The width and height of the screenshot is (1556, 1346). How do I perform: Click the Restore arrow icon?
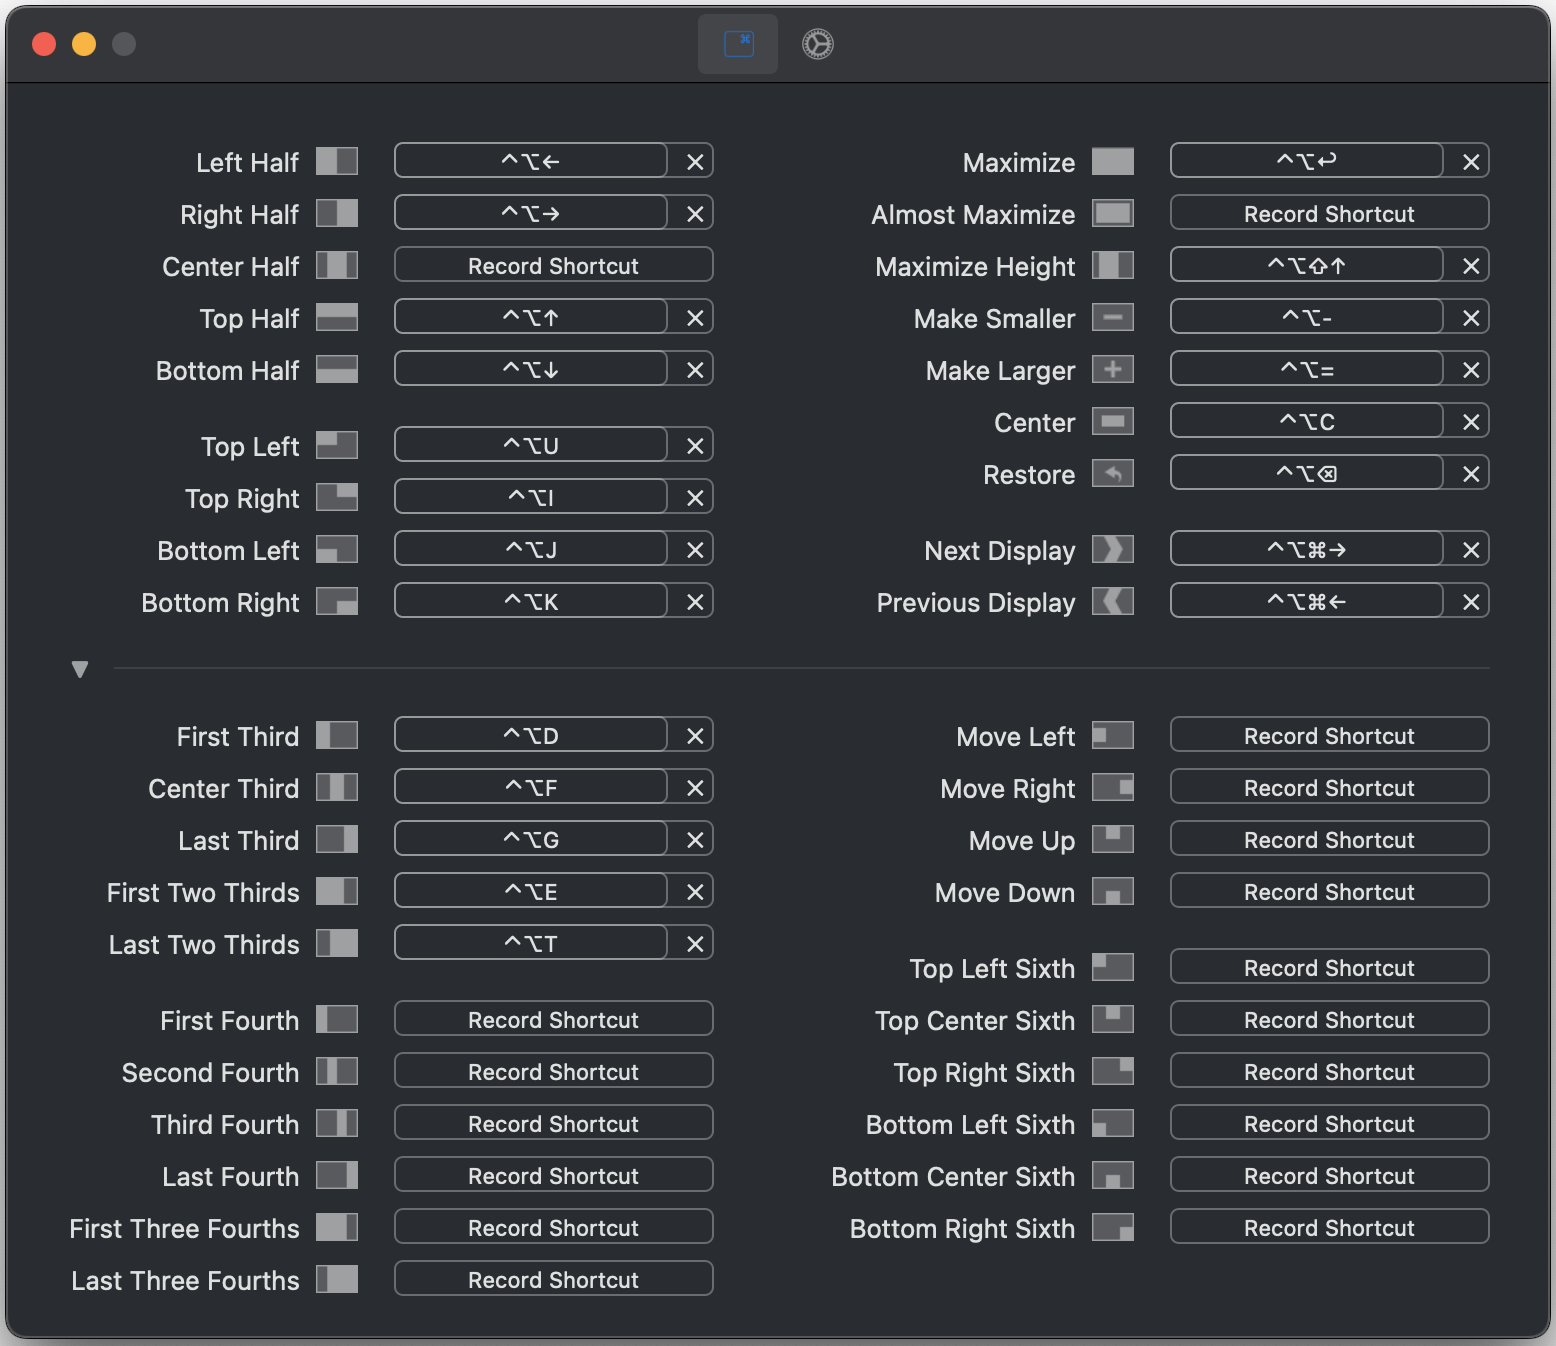point(1113,473)
